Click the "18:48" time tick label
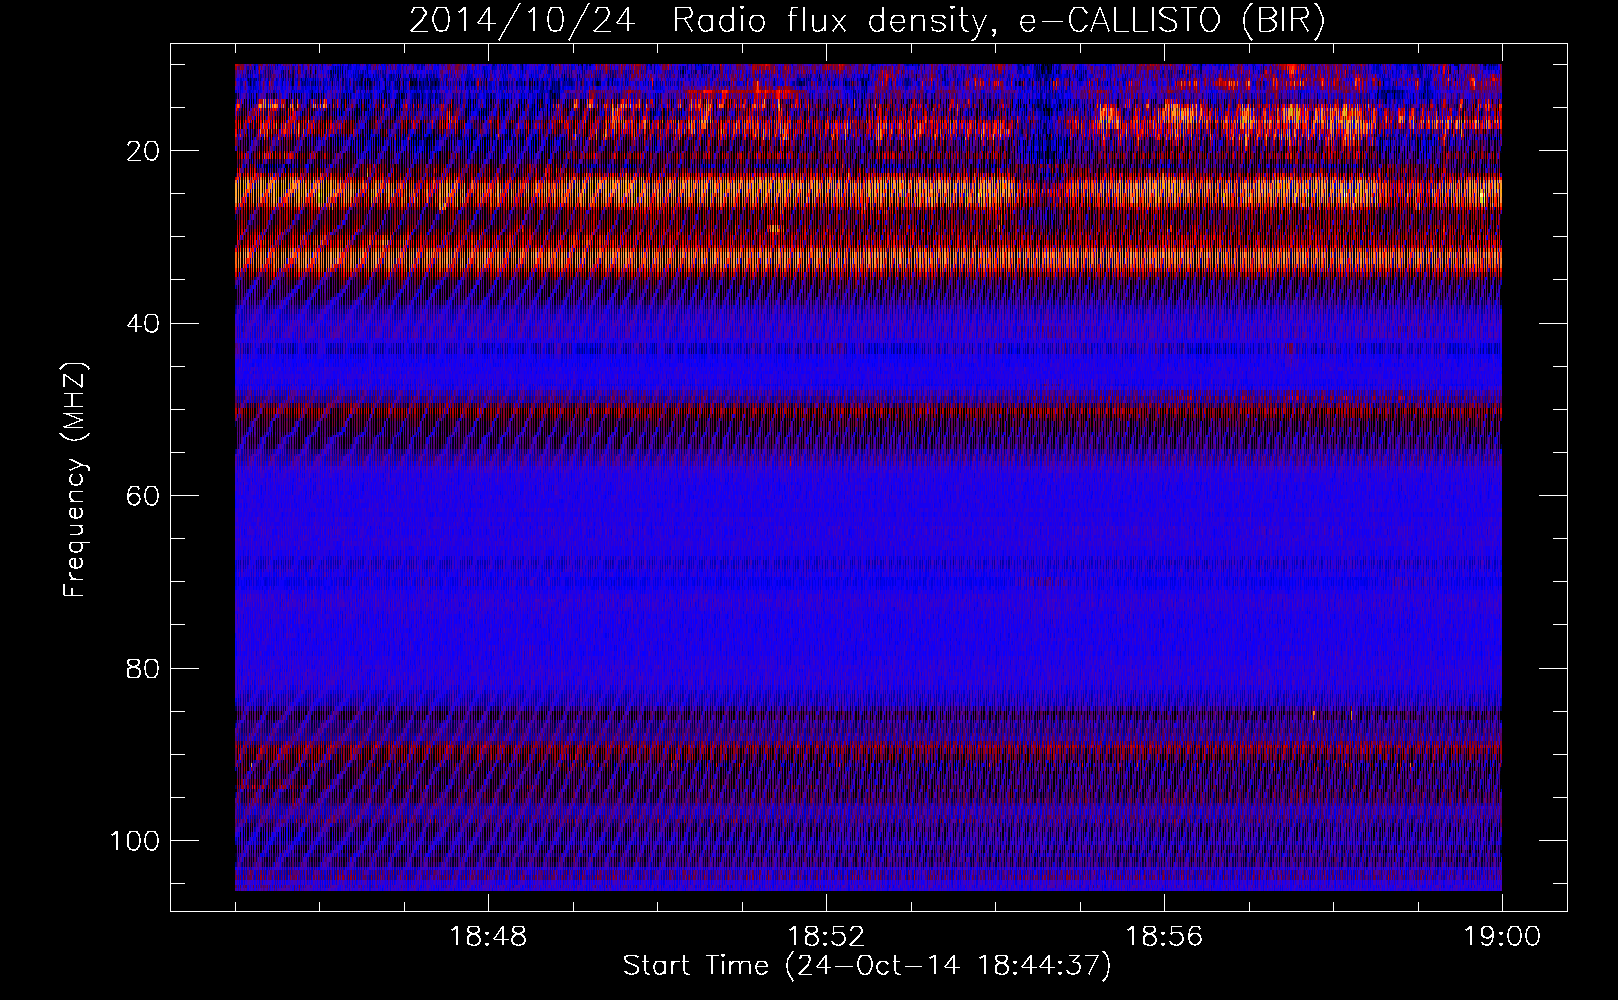Screen dimensions: 1618x1000 tap(488, 937)
